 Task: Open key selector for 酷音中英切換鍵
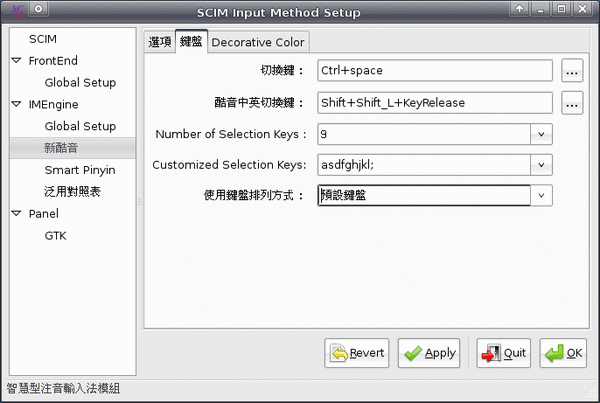[x=572, y=103]
